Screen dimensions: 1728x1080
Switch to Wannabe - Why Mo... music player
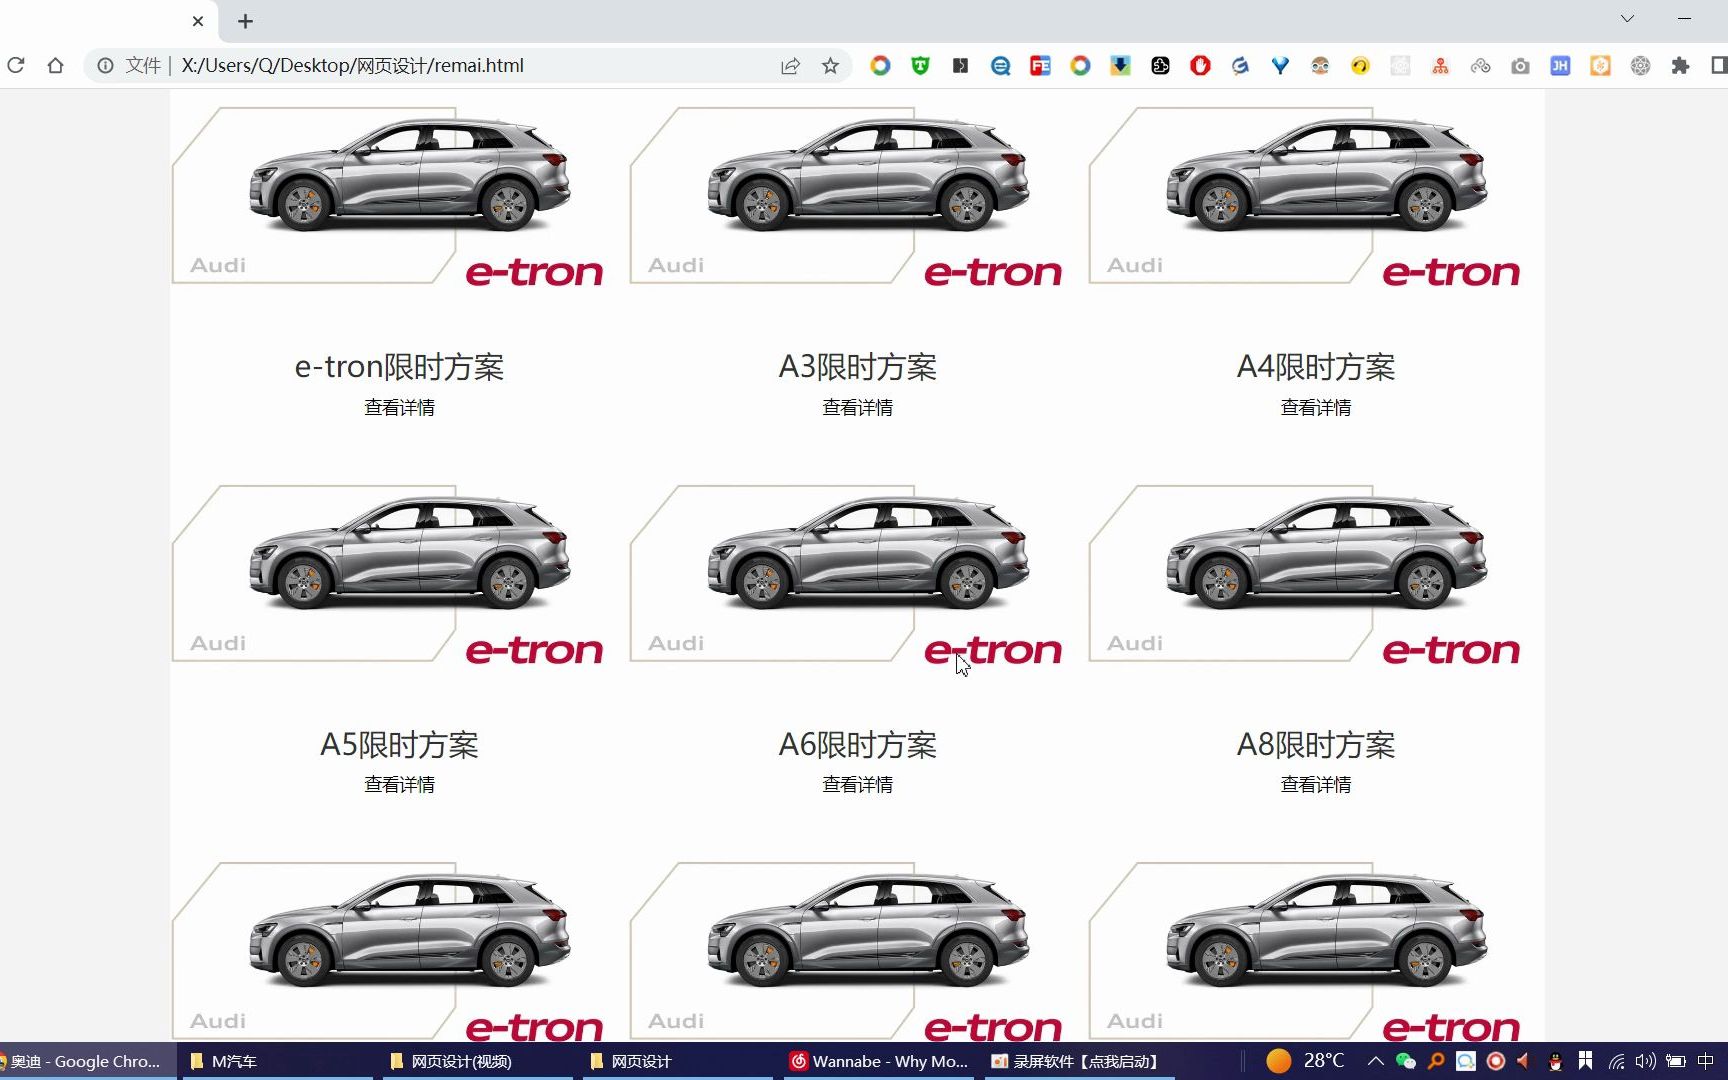tap(880, 1061)
